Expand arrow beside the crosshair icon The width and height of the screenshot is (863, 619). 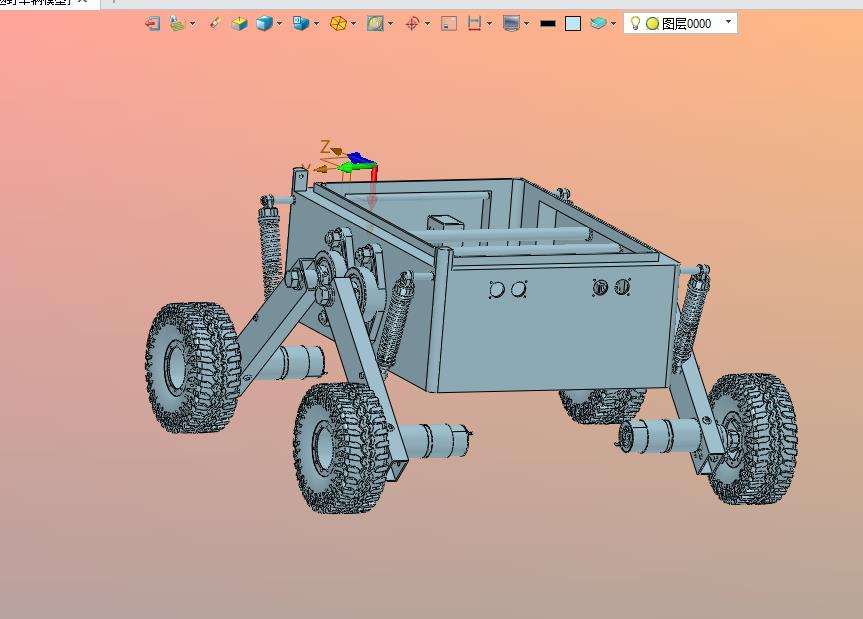[x=428, y=24]
